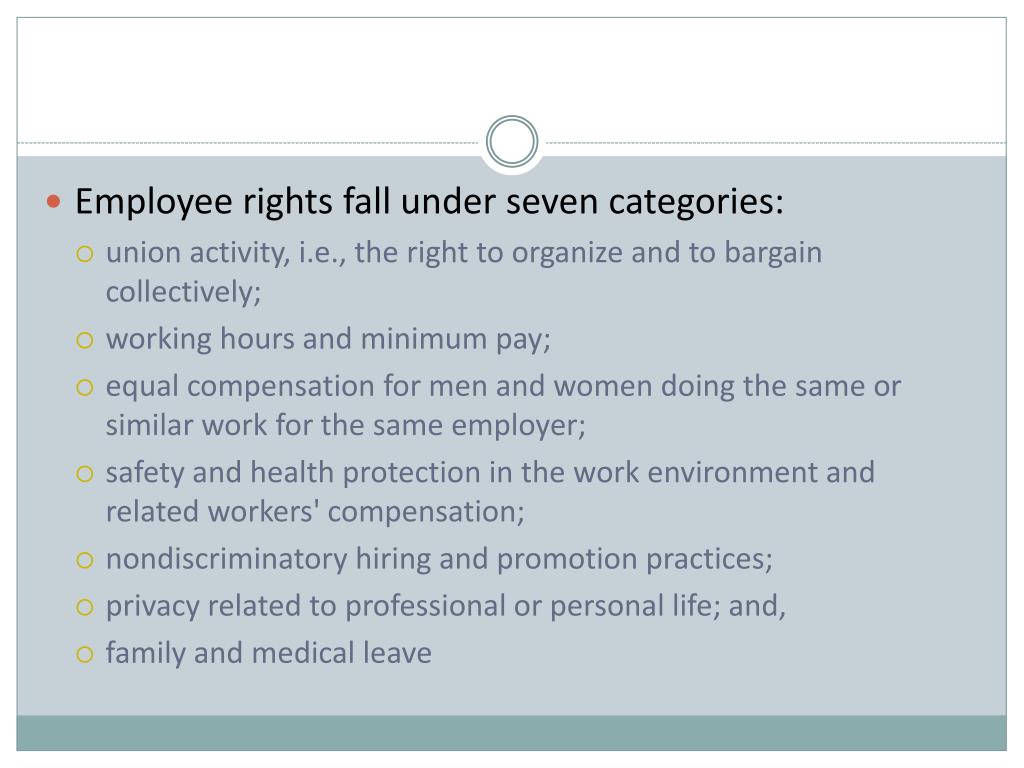This screenshot has width=1024, height=768.
Task: Click the orange bullet before Employee rights
Action: click(54, 202)
